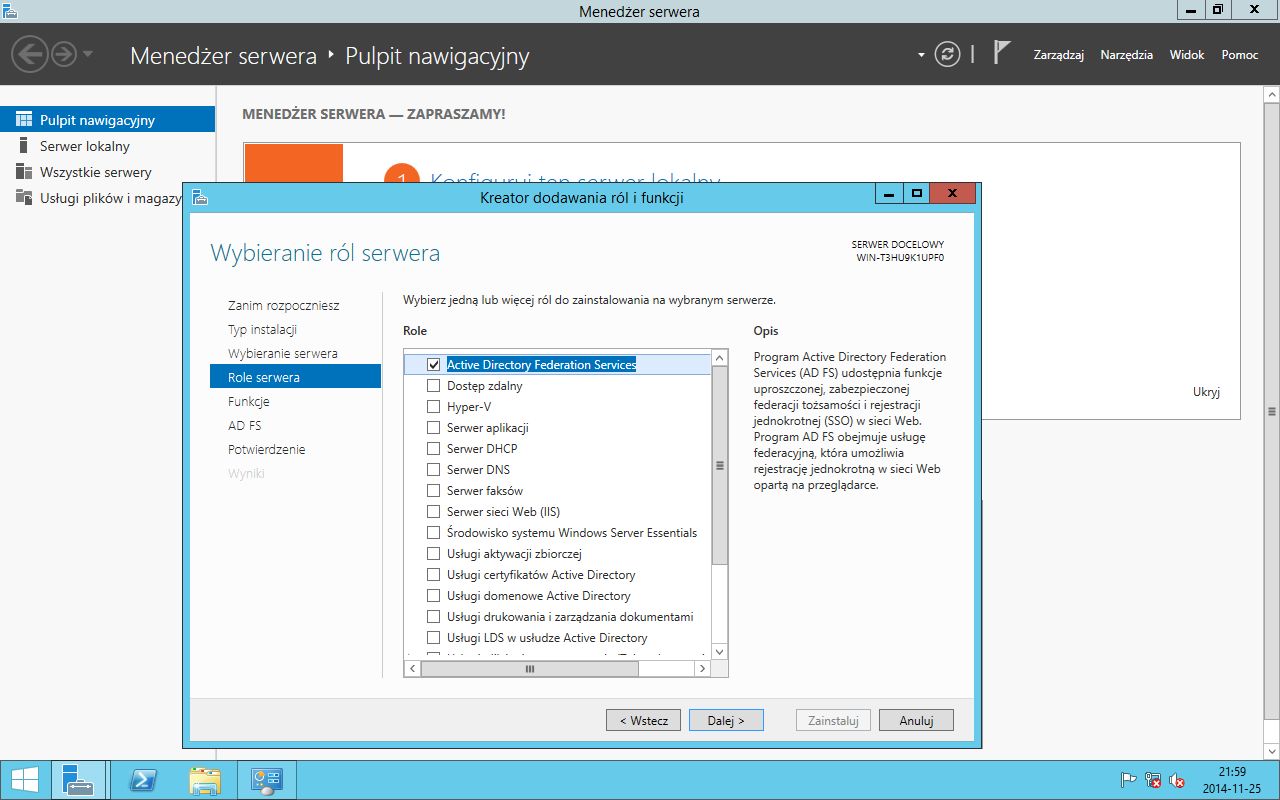The image size is (1280, 800).
Task: Click the forward navigation arrow in the header
Action: (x=64, y=54)
